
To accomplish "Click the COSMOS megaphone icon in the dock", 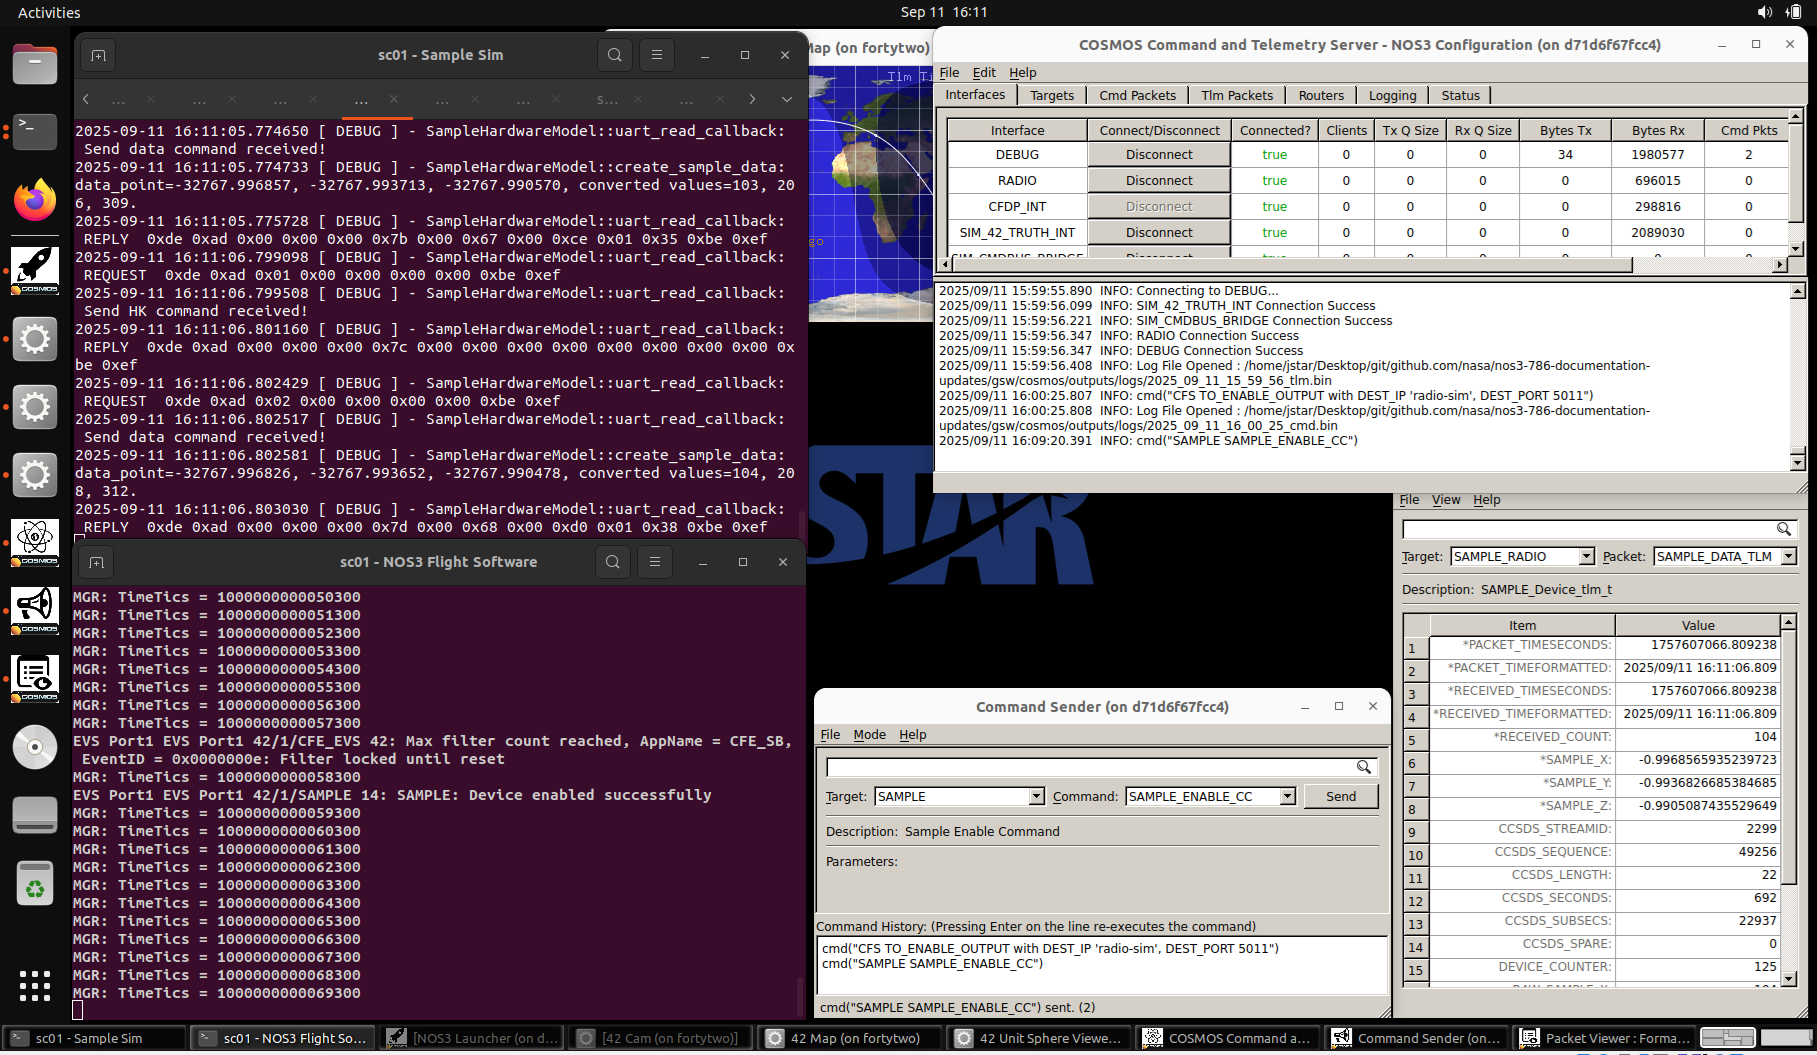I will pyautogui.click(x=35, y=610).
